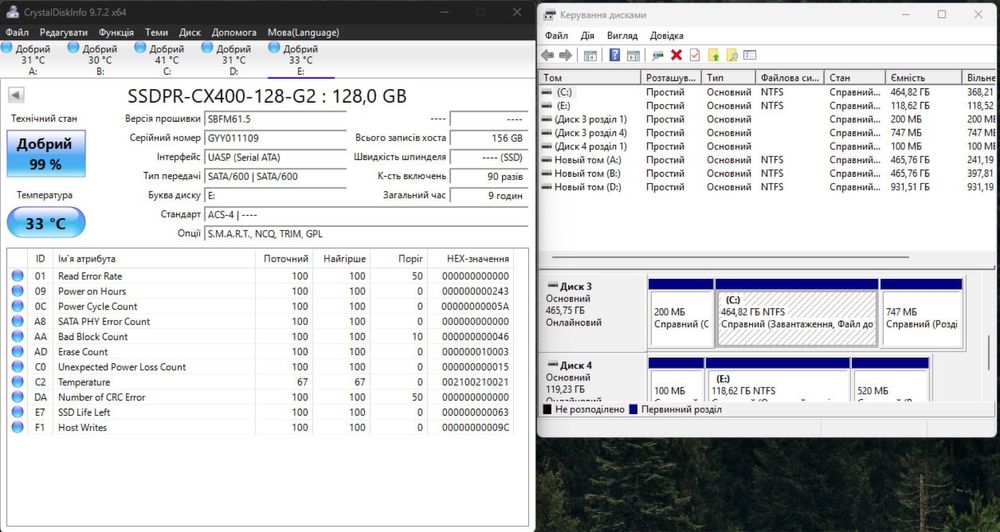The height and width of the screenshot is (532, 1000).
Task: Click the yellow folder with green arrow icon
Action: click(x=713, y=55)
